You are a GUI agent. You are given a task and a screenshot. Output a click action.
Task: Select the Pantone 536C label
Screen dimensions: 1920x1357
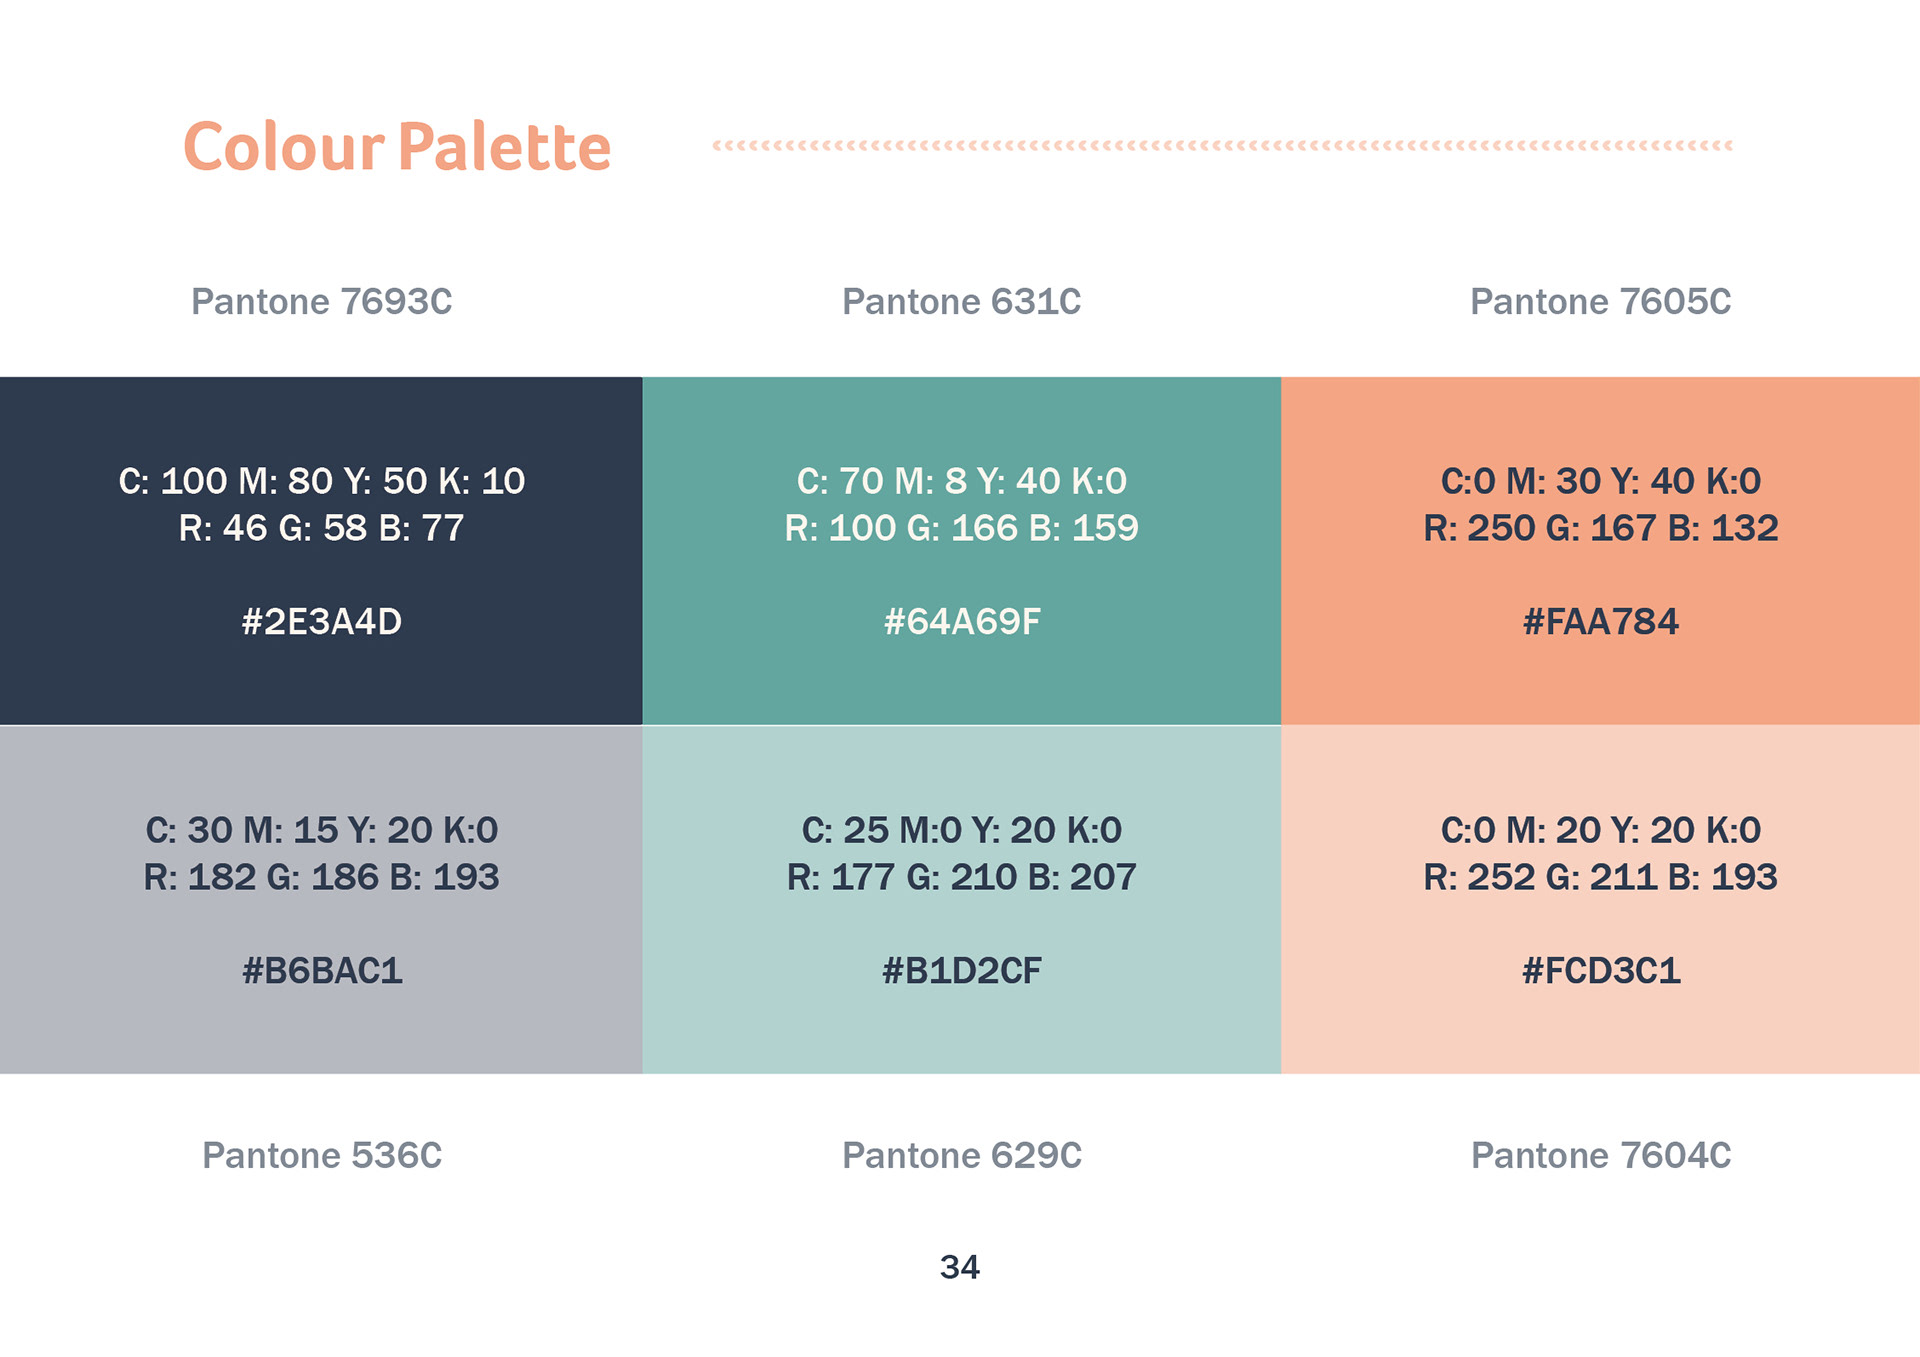pyautogui.click(x=322, y=1156)
